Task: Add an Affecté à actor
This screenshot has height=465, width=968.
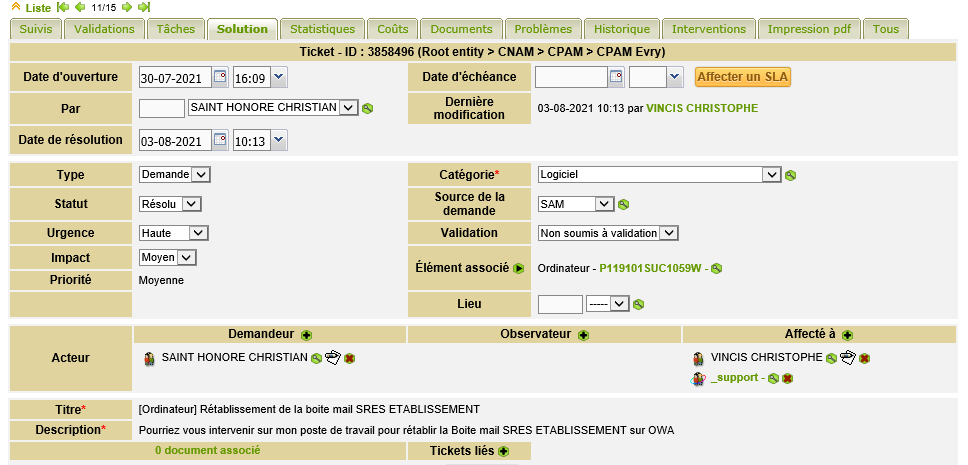Action: point(847,335)
